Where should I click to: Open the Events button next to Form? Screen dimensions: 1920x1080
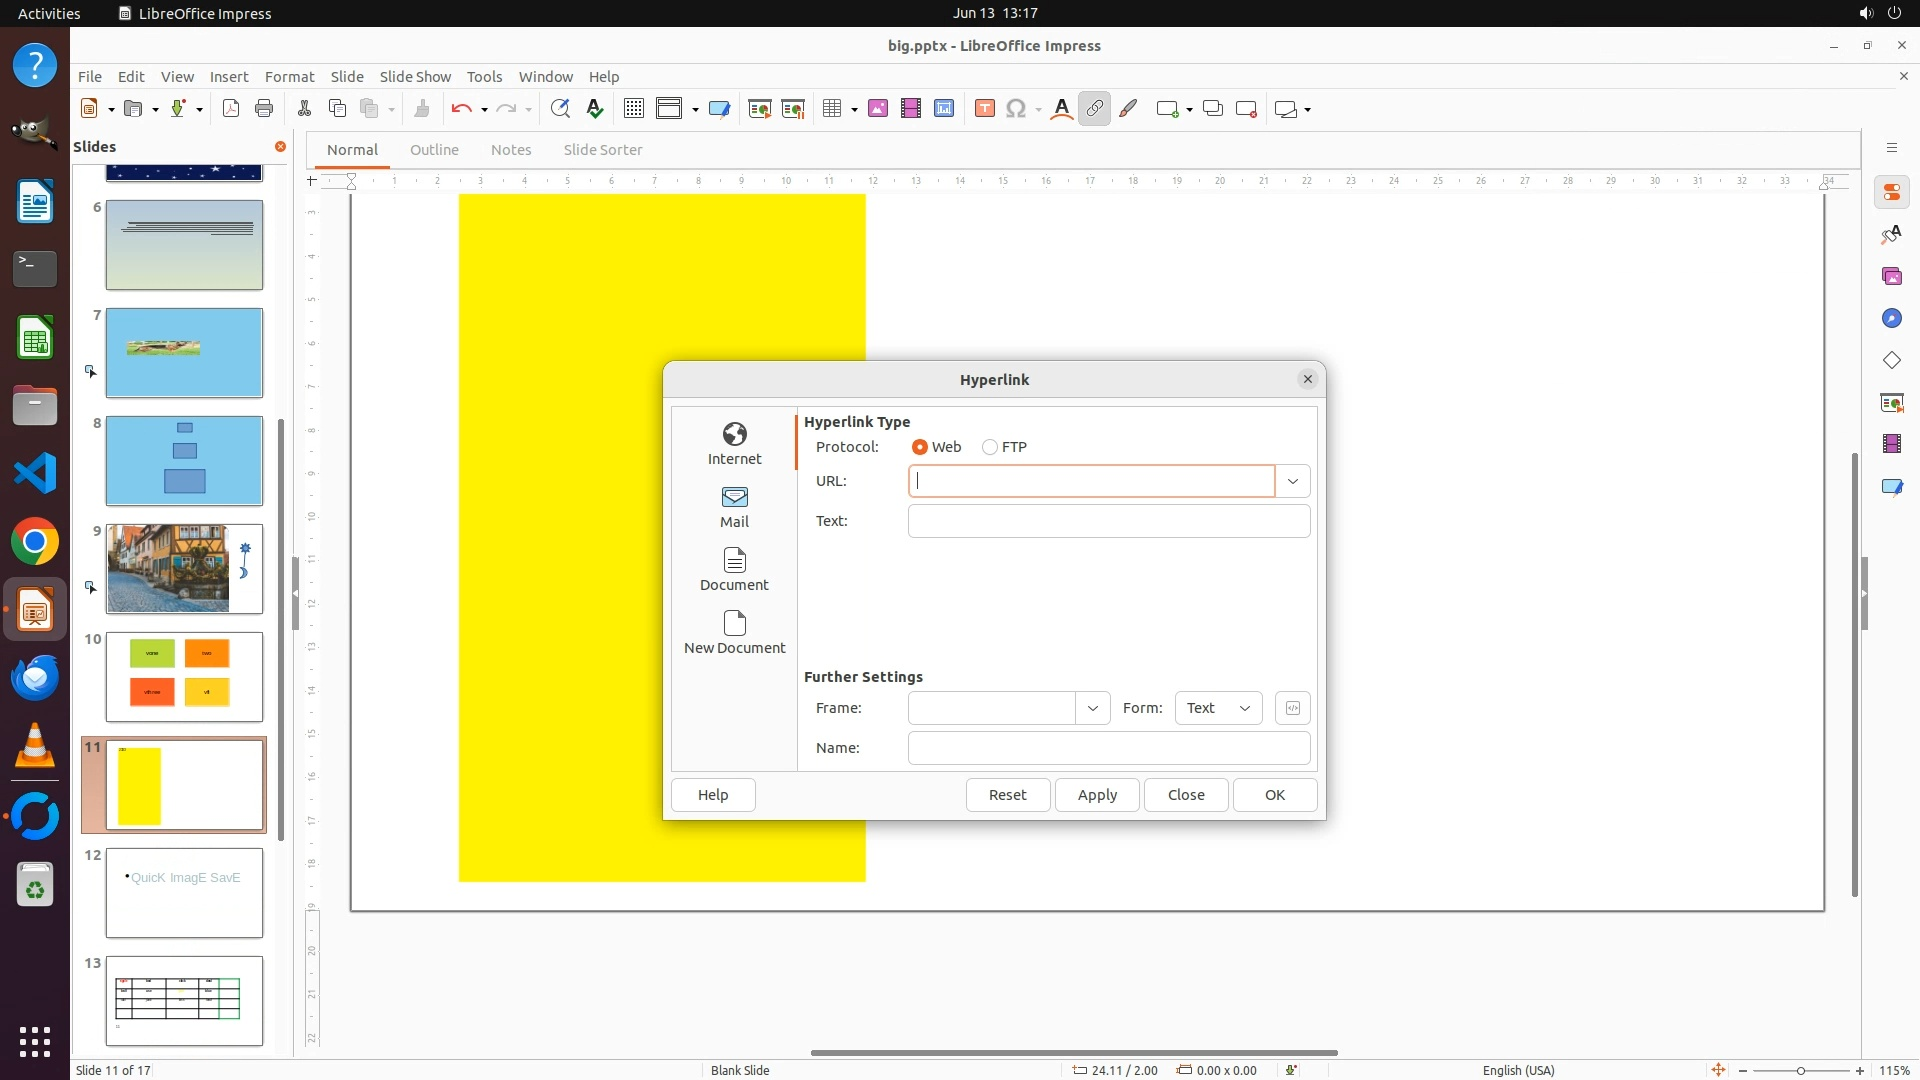click(x=1292, y=708)
